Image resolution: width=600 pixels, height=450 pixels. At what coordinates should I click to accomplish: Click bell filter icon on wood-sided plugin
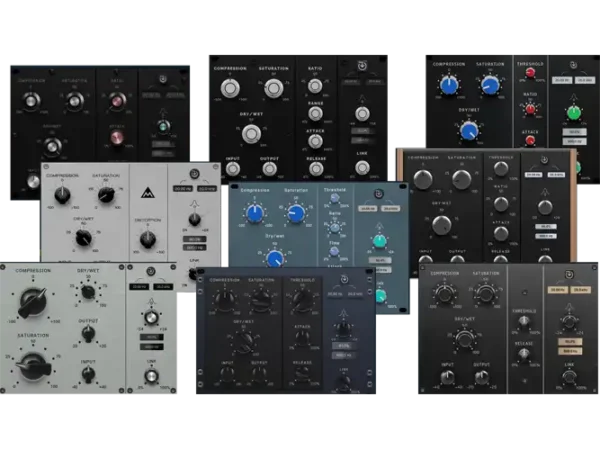(x=545, y=192)
